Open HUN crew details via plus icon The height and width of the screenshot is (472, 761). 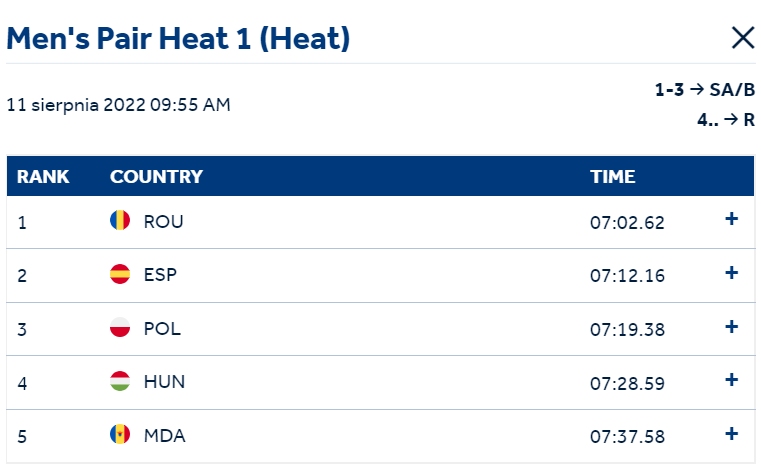731,380
